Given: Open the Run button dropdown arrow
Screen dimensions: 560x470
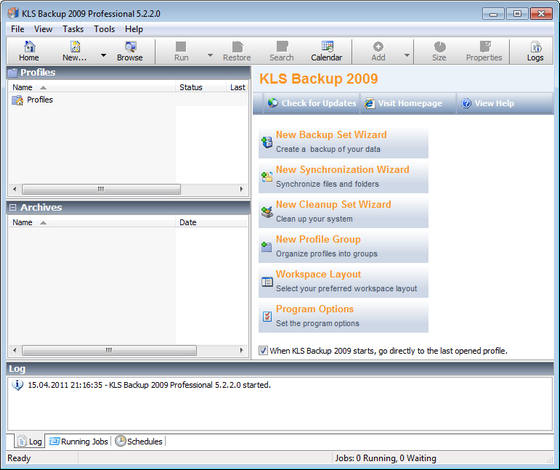Looking at the screenshot, I should click(x=210, y=55).
